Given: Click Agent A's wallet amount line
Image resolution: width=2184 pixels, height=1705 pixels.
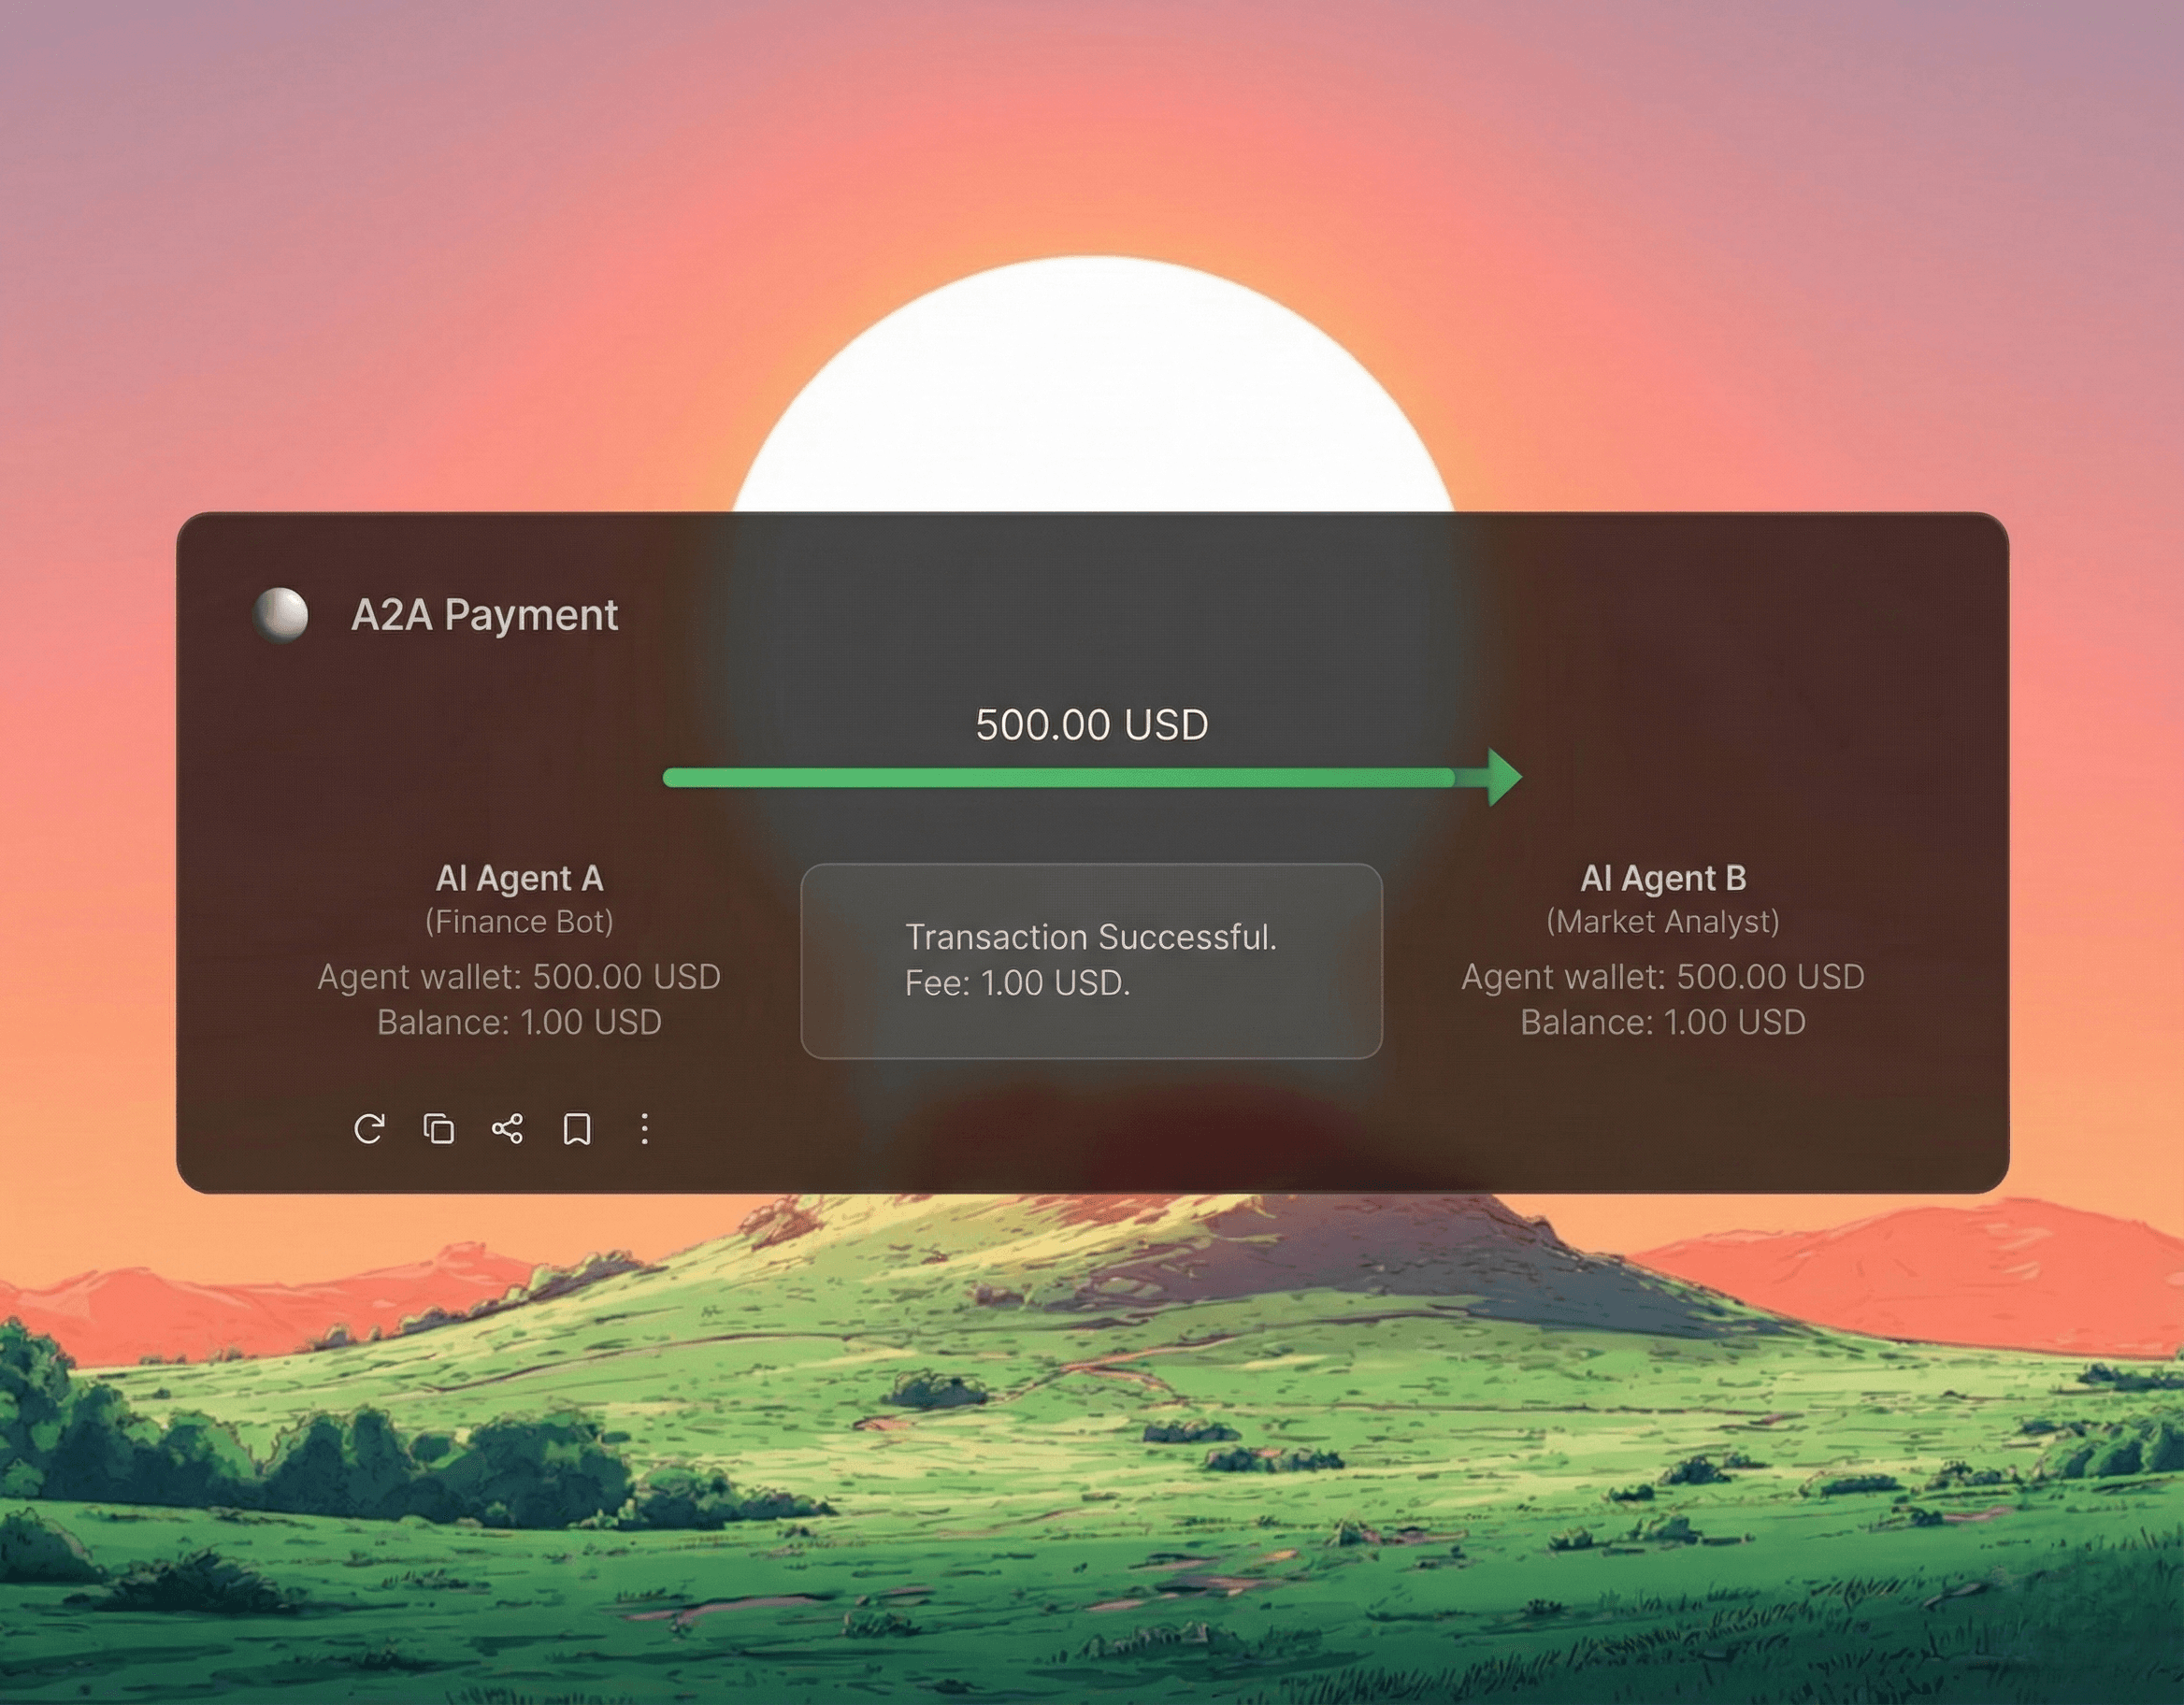Looking at the screenshot, I should tap(519, 976).
